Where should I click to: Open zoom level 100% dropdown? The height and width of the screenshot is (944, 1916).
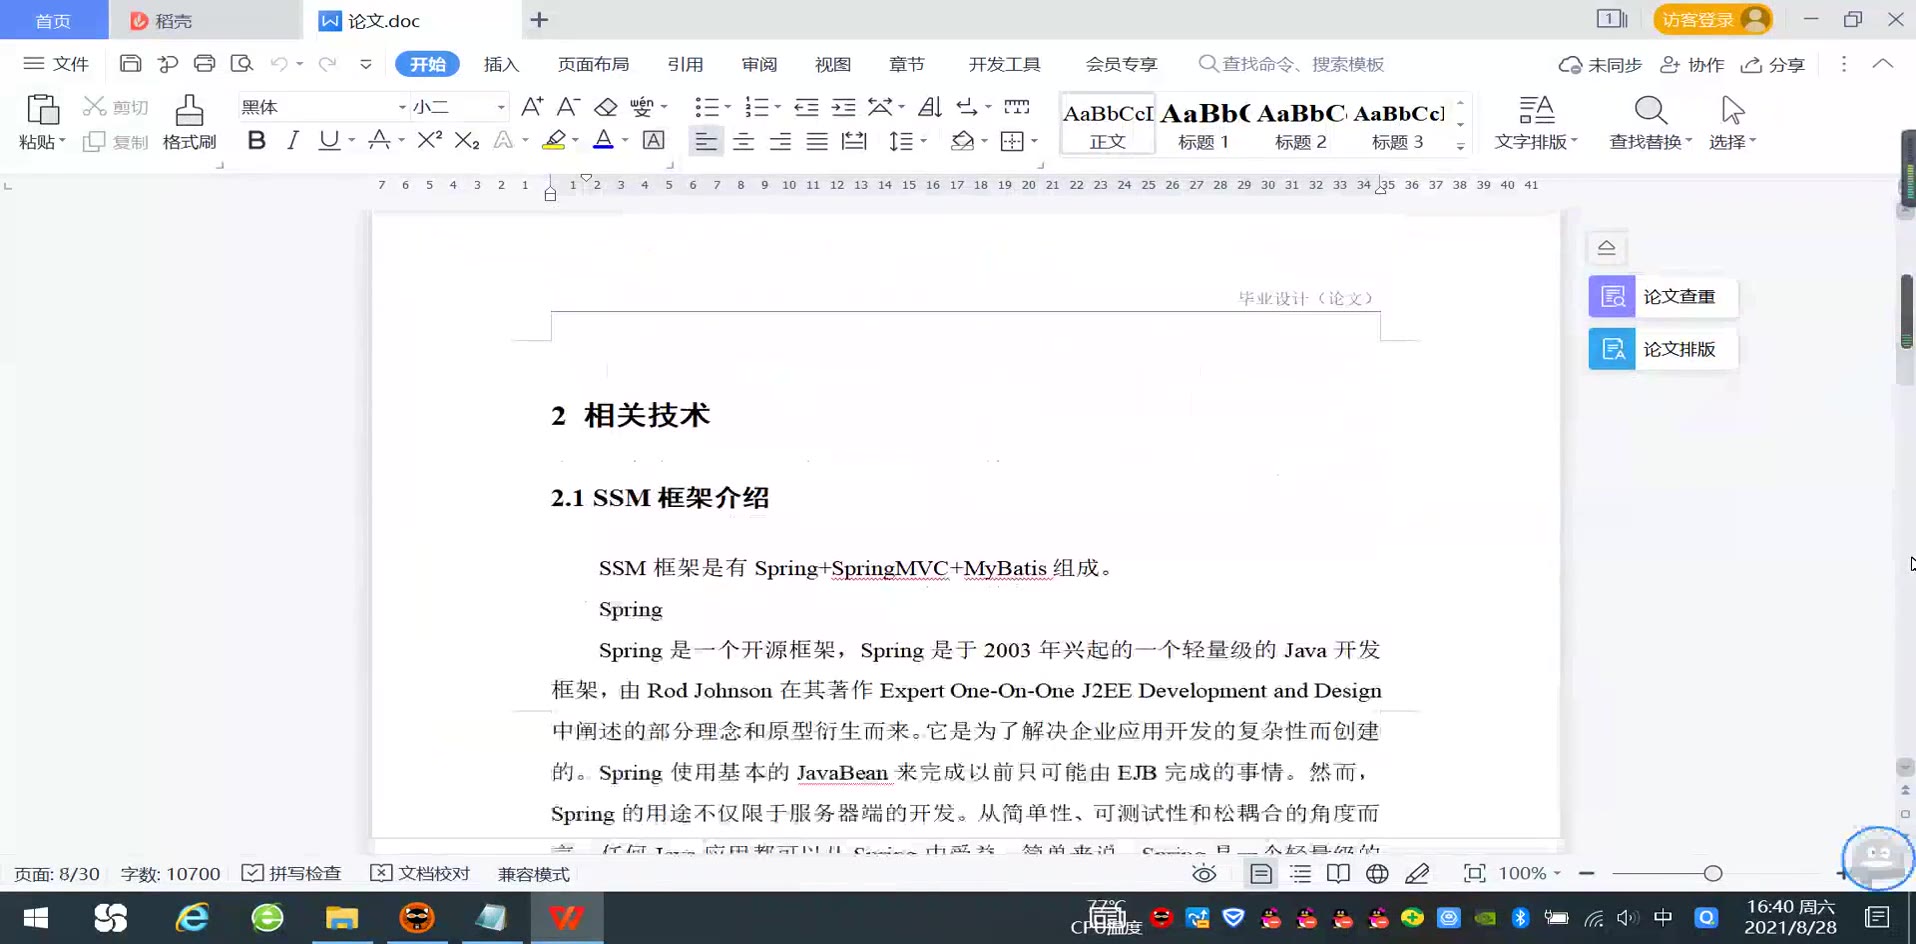click(1530, 874)
